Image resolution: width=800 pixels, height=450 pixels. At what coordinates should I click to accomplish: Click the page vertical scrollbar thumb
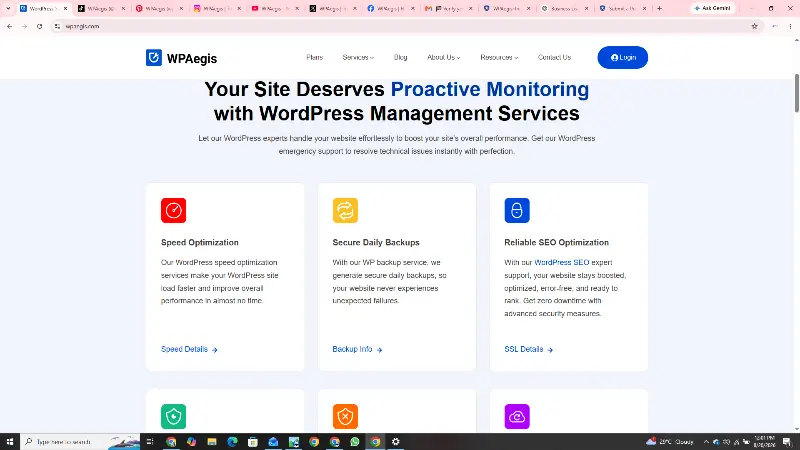coord(796,93)
